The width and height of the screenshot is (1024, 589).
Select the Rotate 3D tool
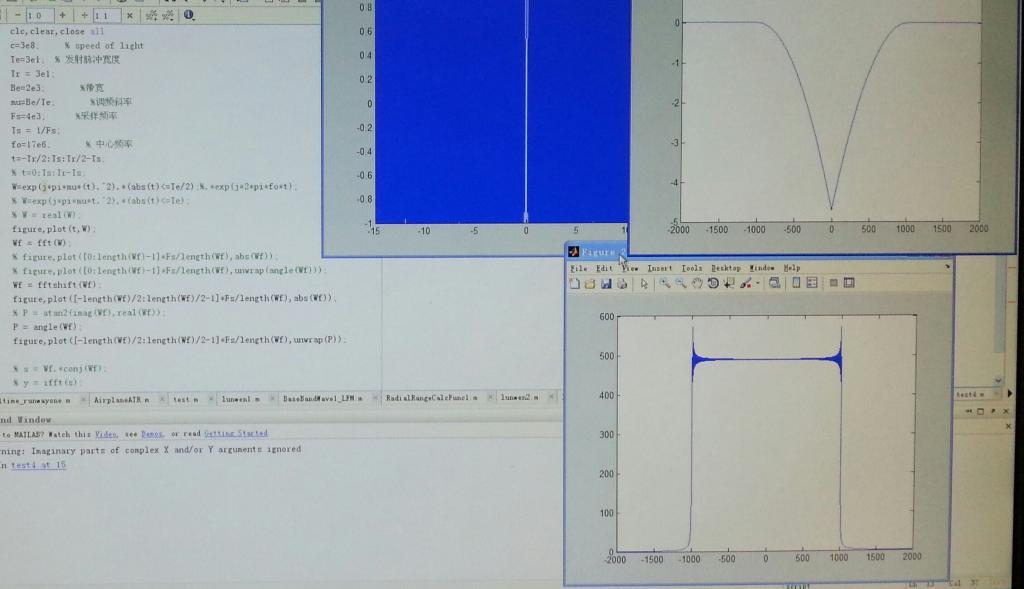click(713, 283)
